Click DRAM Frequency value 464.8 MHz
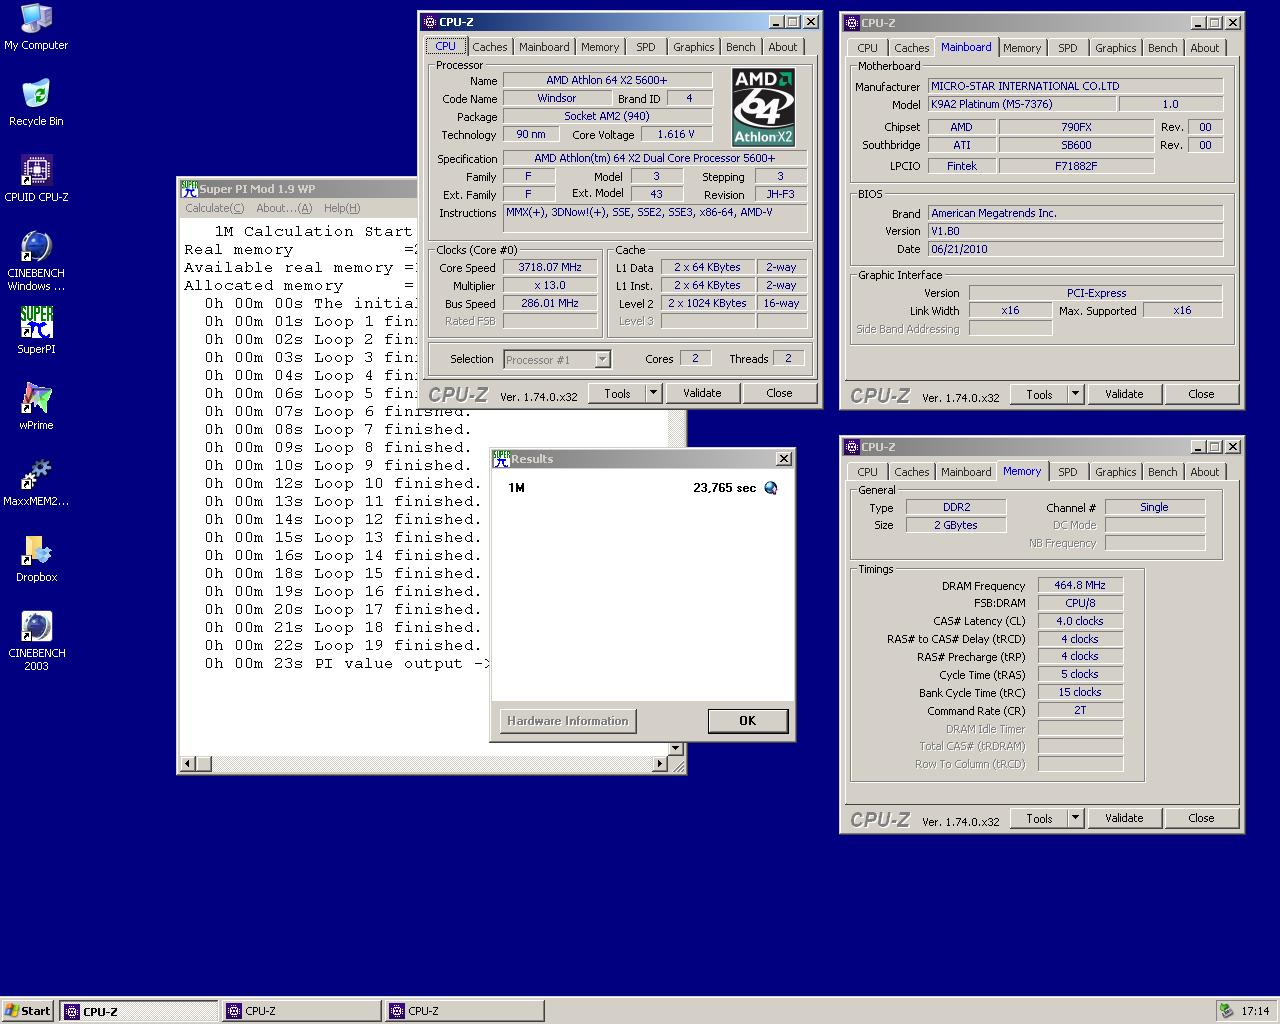Viewport: 1280px width, 1024px height. click(1080, 585)
